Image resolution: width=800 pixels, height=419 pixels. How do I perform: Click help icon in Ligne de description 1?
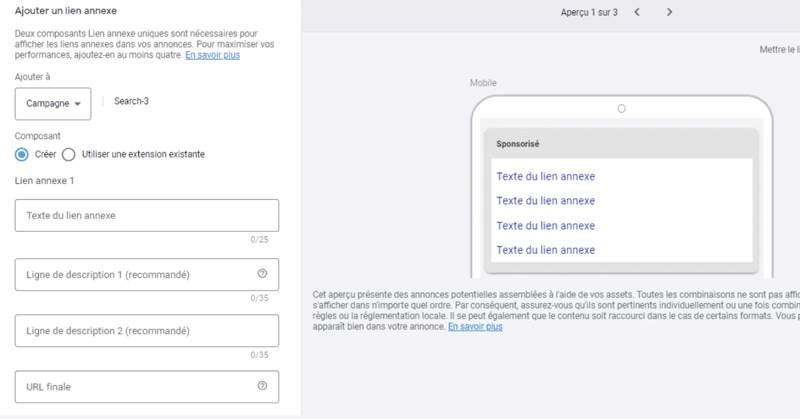click(262, 274)
